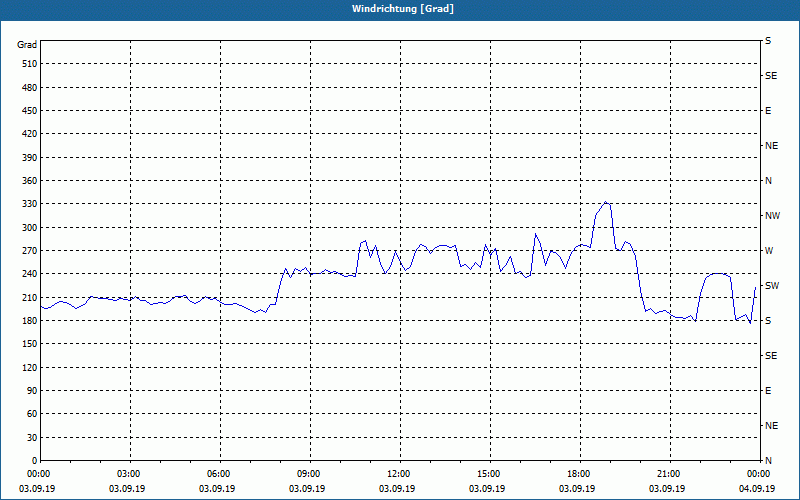Click the "00:00" label above "04.09.19"

point(758,474)
